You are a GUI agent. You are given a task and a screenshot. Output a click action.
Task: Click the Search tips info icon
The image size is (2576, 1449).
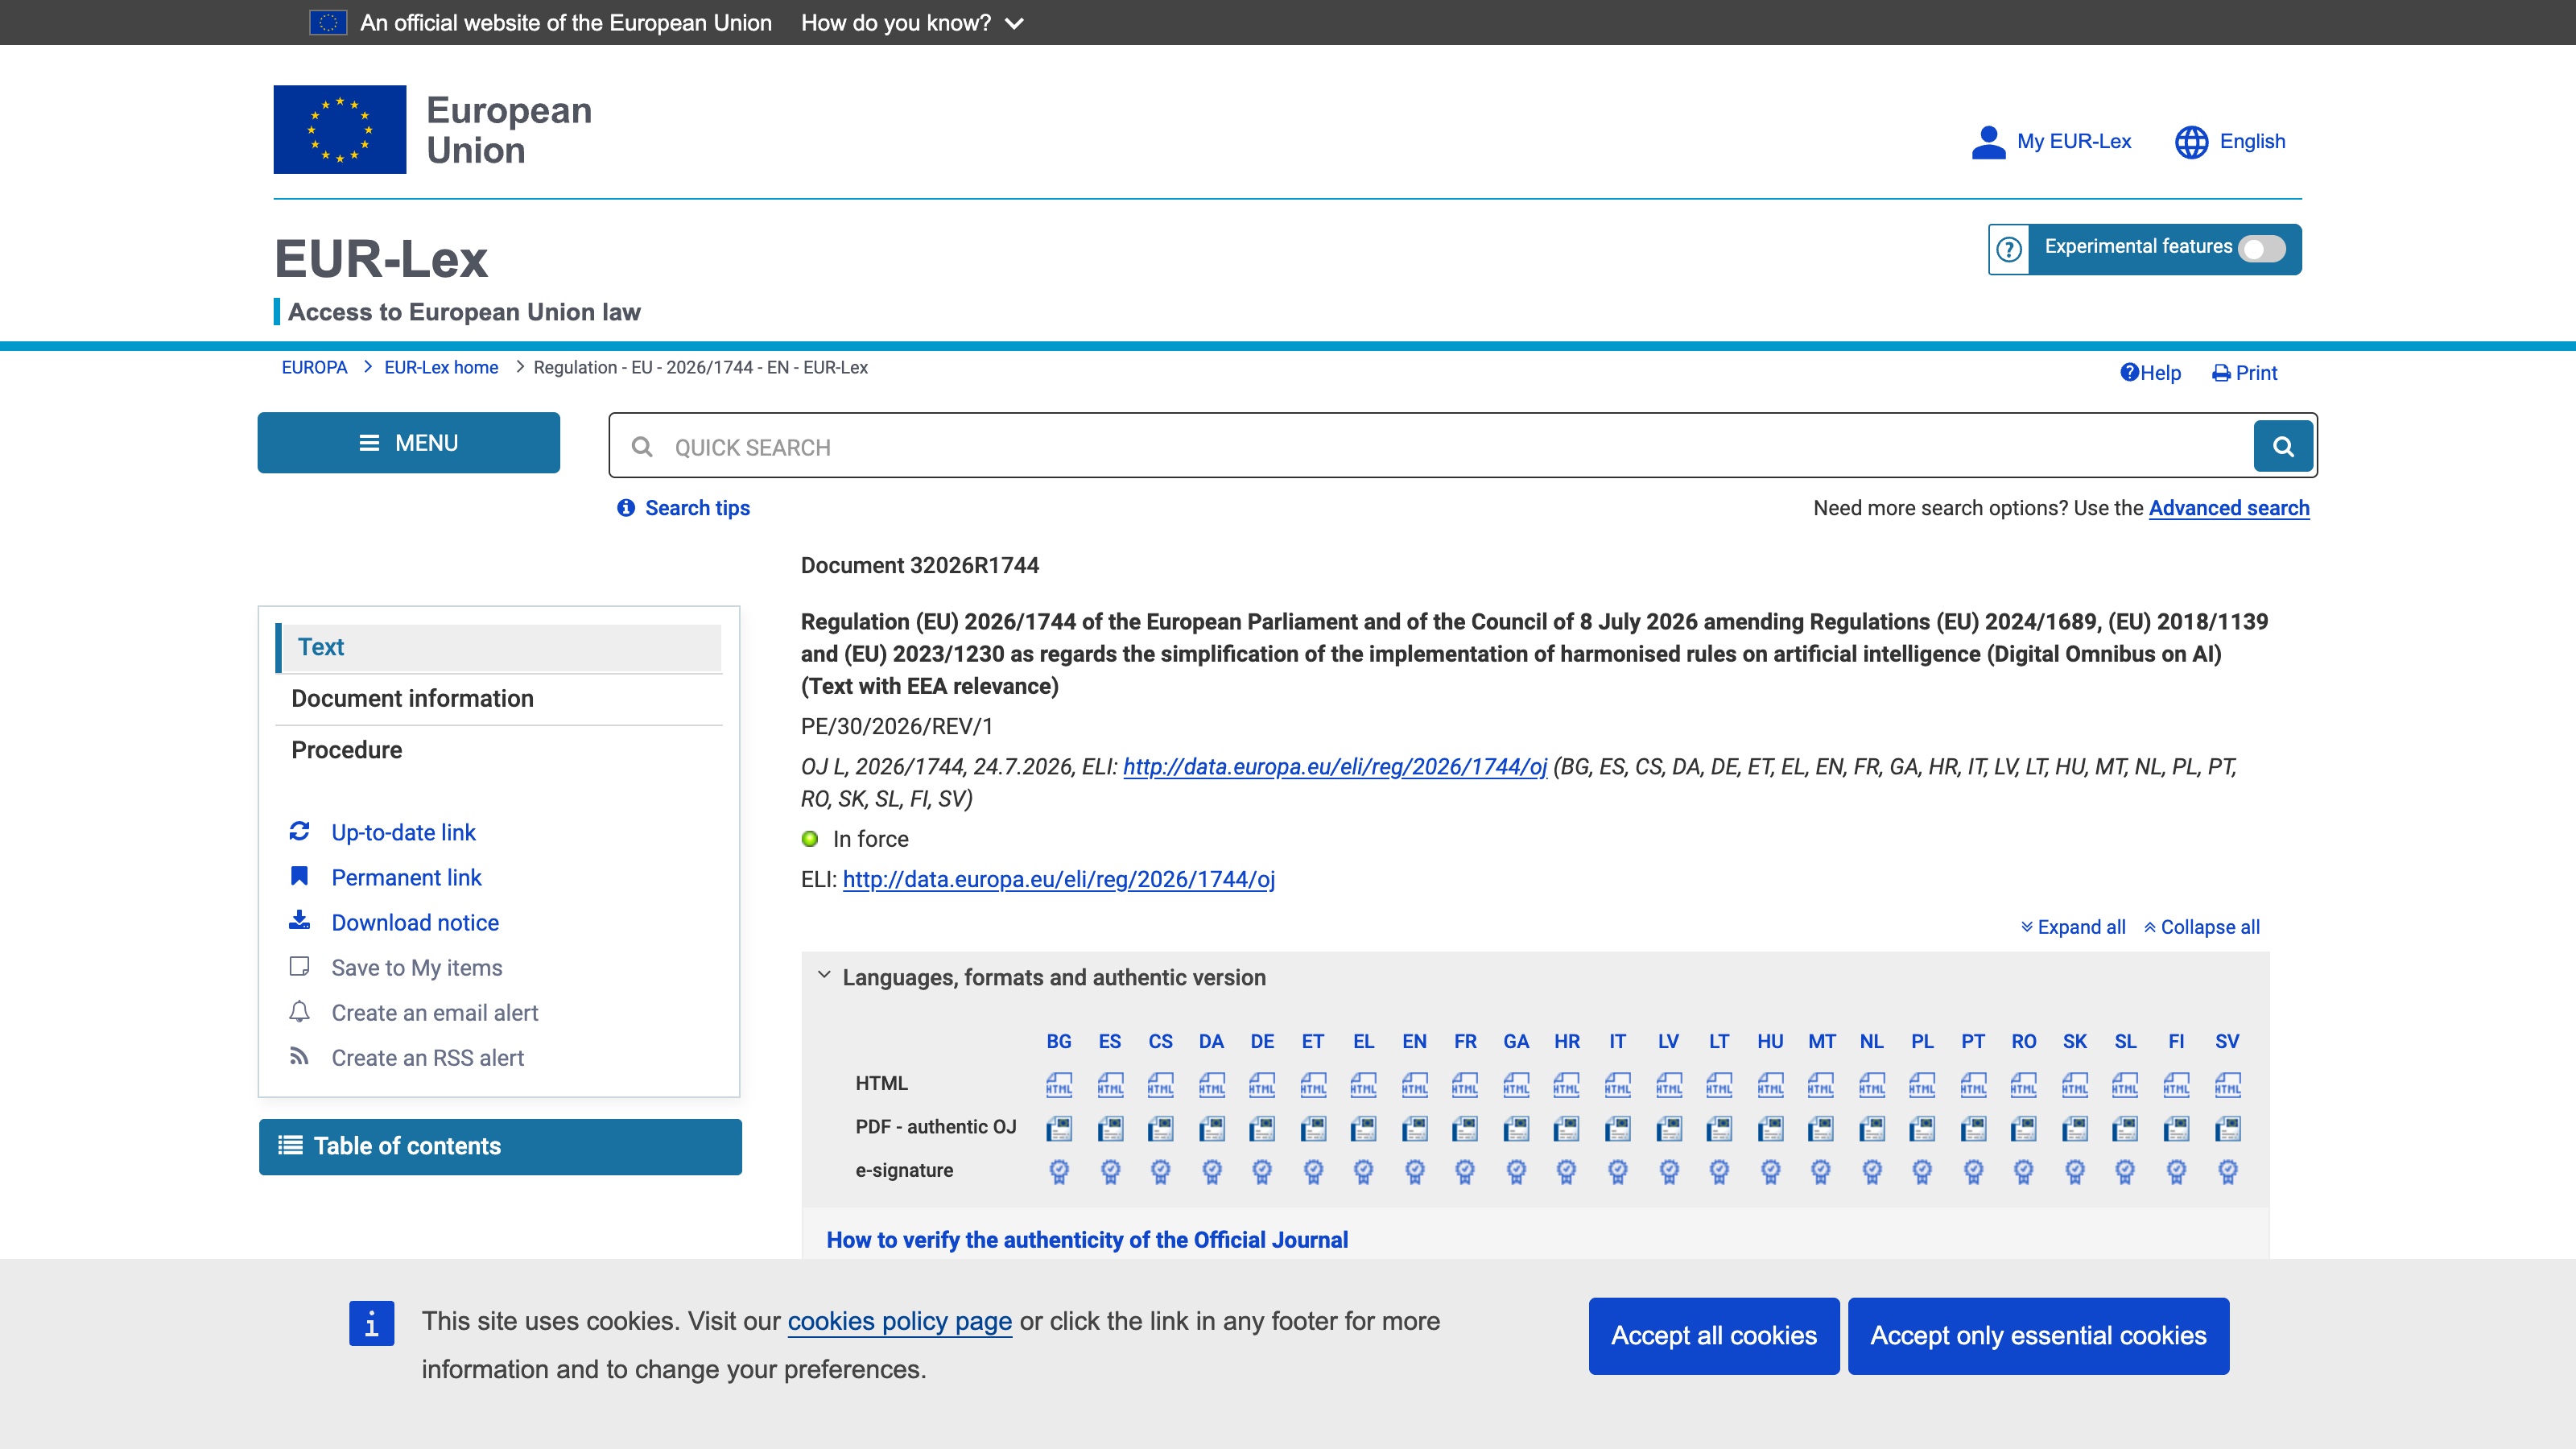click(x=626, y=508)
